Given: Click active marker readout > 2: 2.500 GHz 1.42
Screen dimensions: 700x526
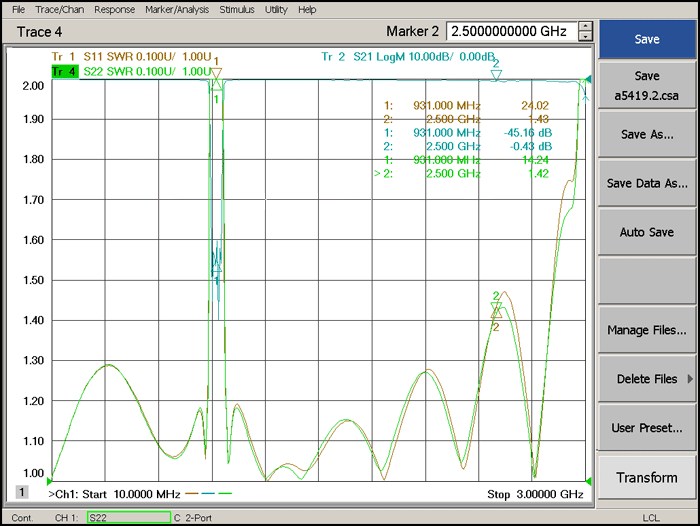Looking at the screenshot, I should pyautogui.click(x=462, y=173).
